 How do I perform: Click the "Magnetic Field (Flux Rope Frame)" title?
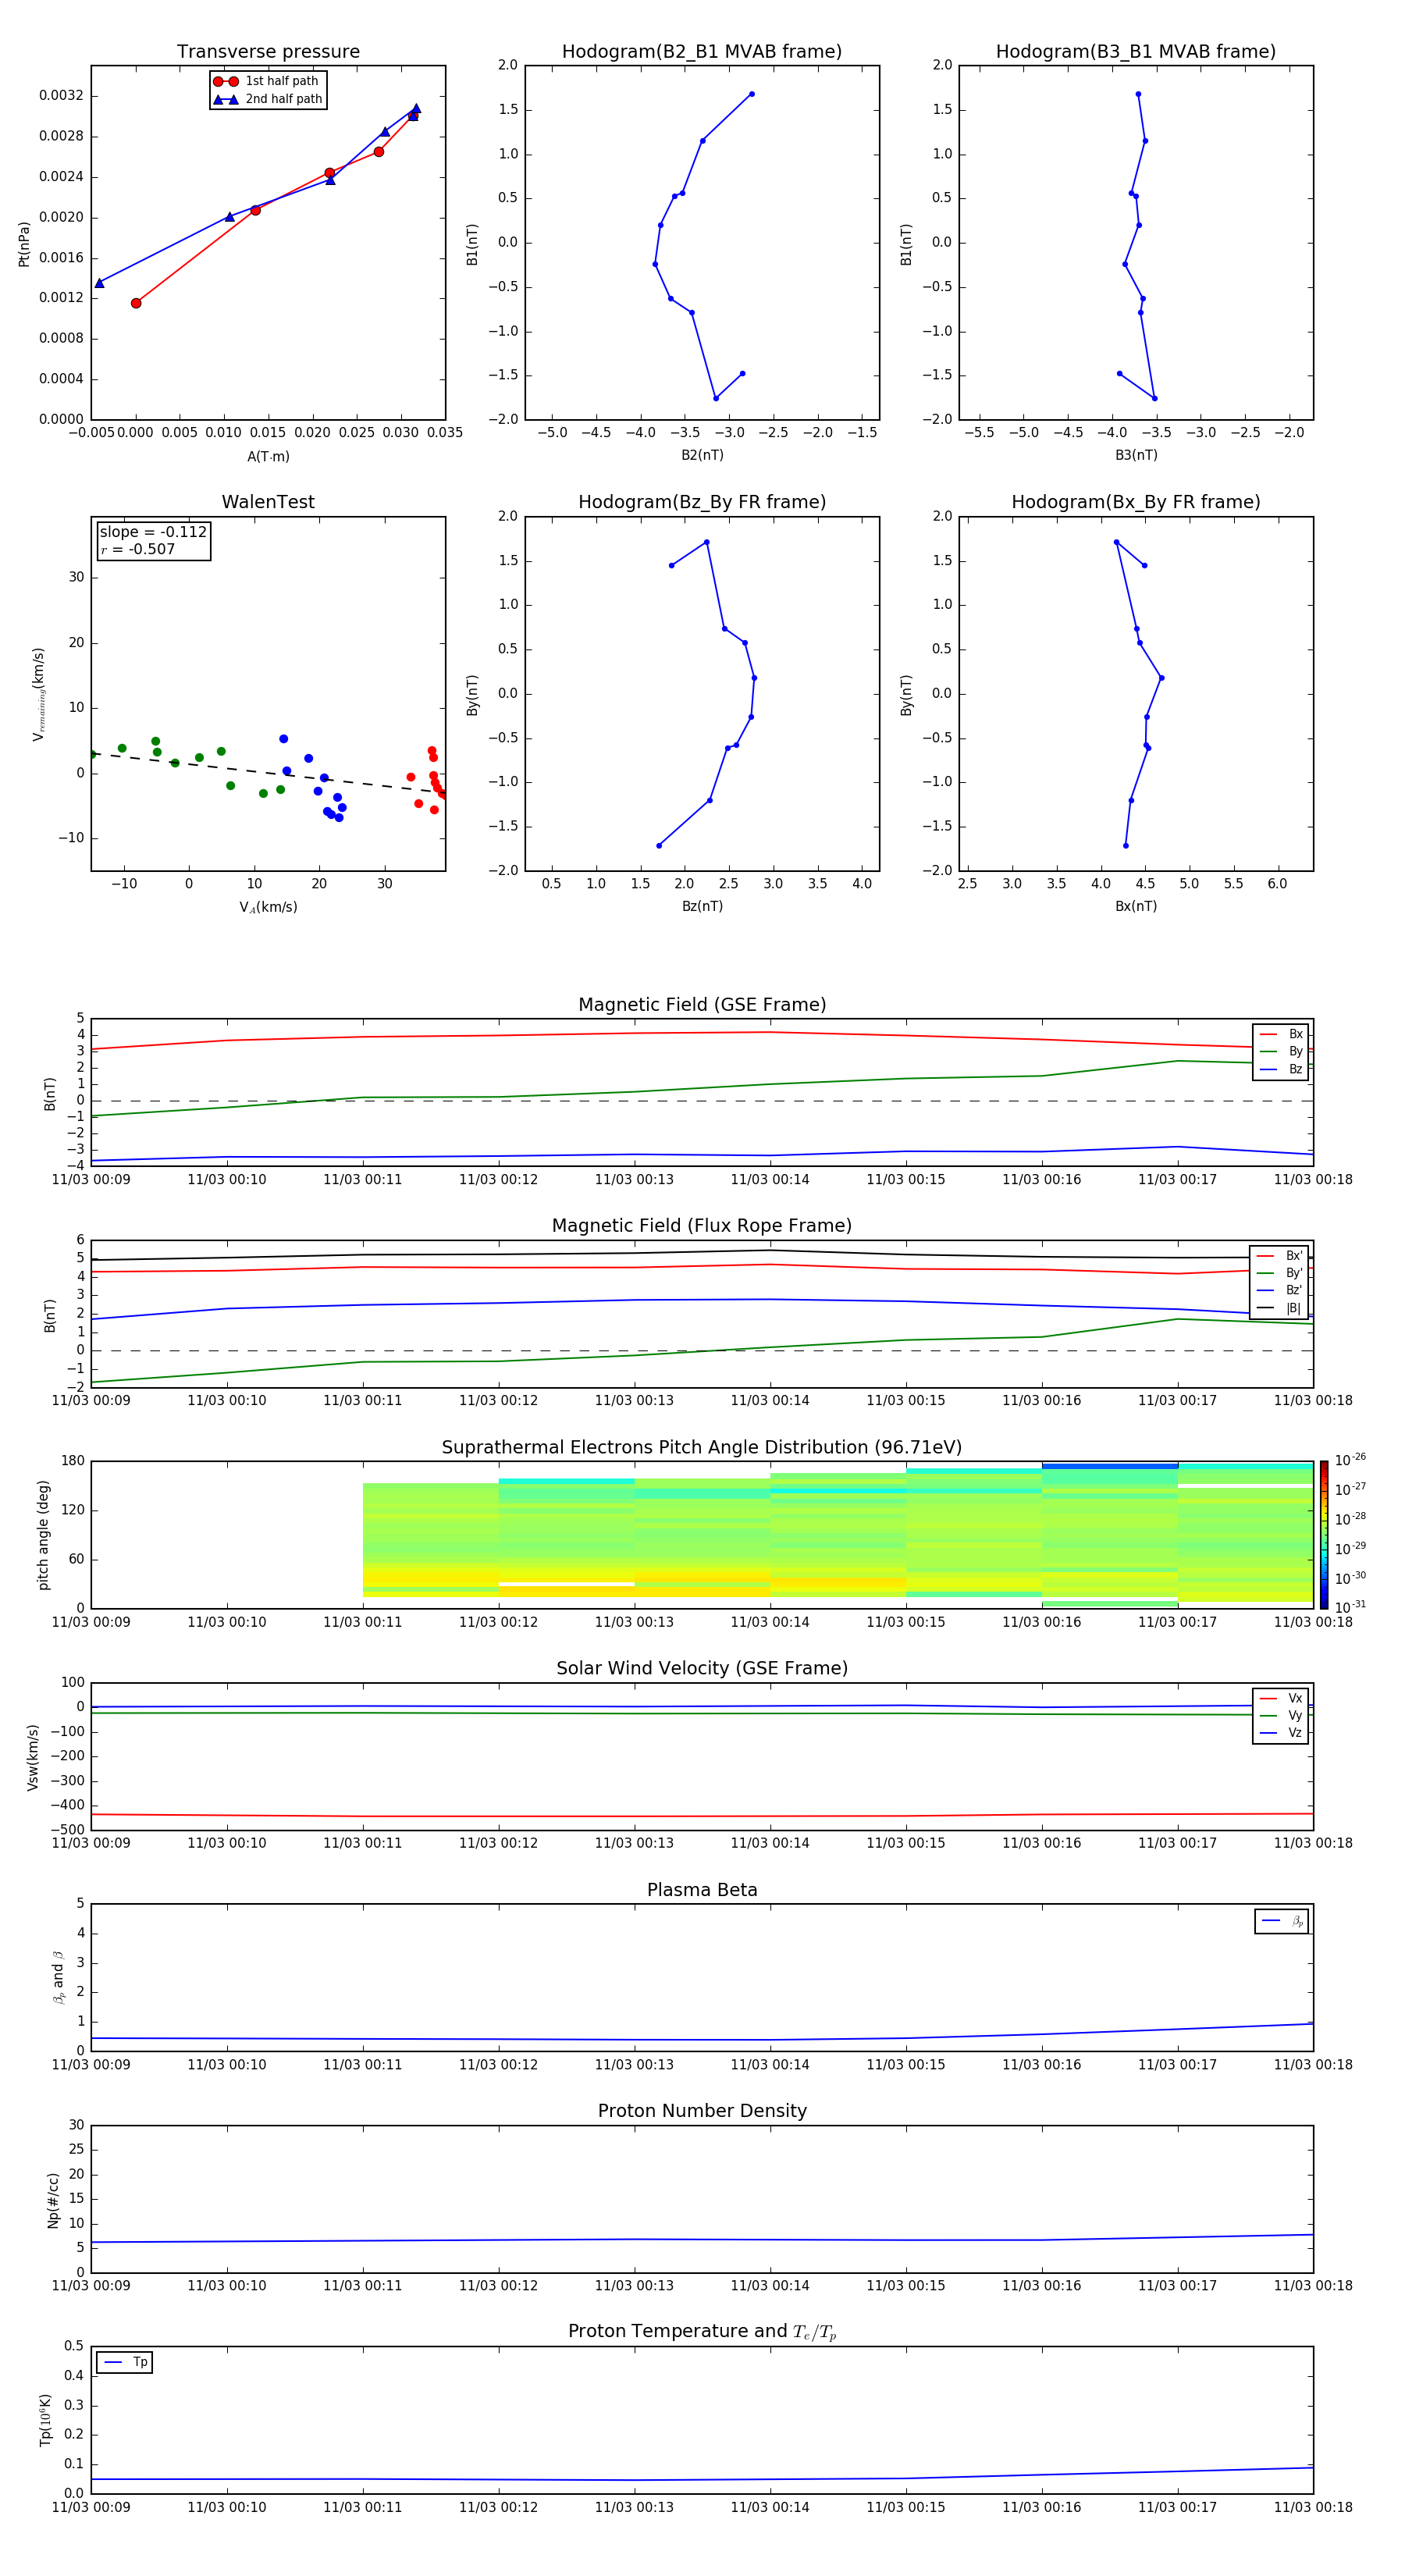pos(702,1225)
